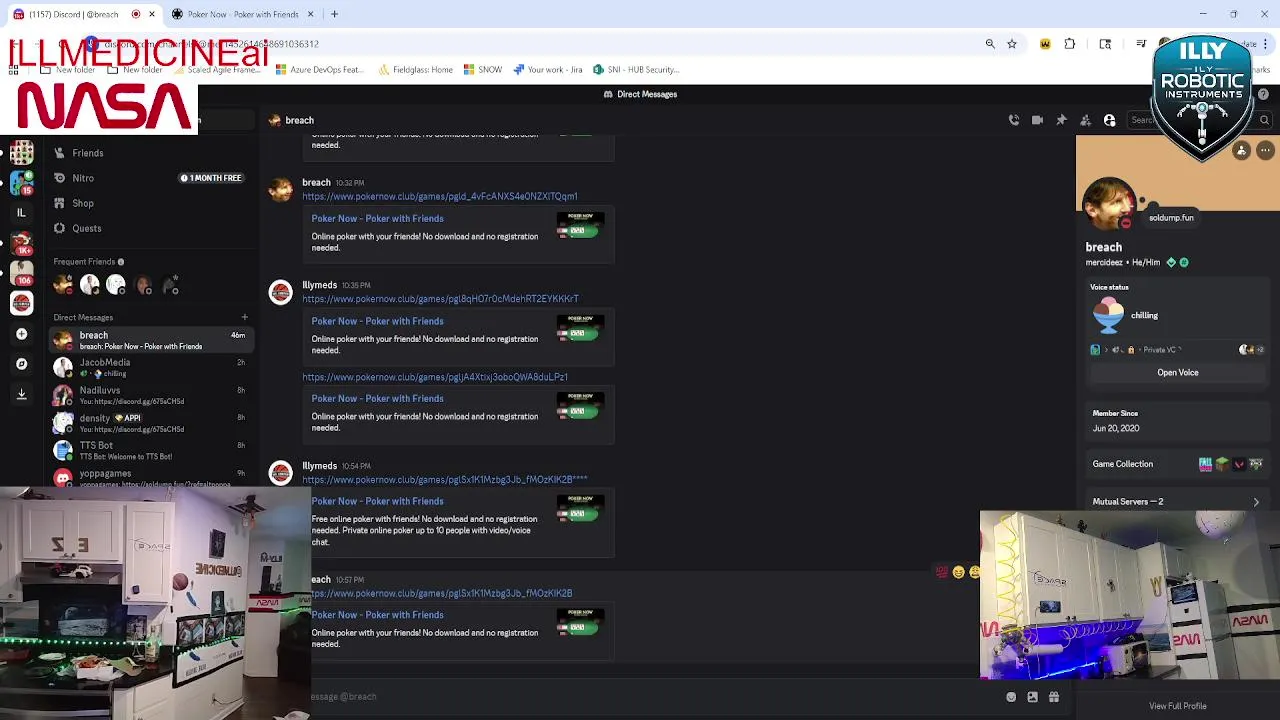Select Nadiluvvs direct message

pyautogui.click(x=151, y=395)
